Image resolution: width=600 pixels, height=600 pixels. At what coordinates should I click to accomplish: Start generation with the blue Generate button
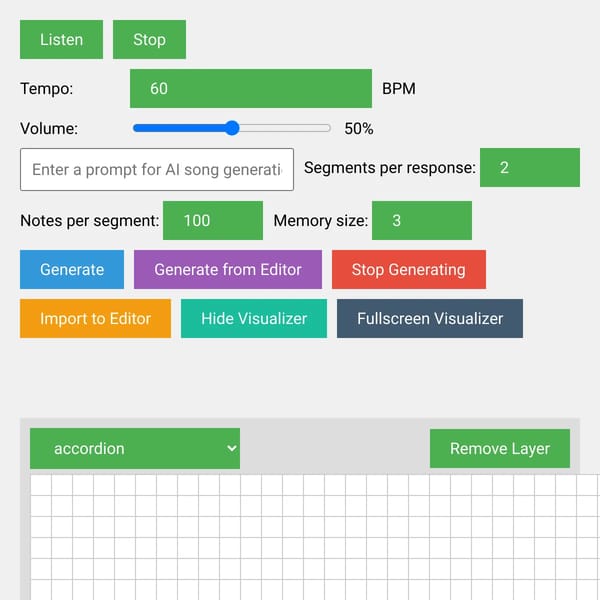click(x=72, y=269)
